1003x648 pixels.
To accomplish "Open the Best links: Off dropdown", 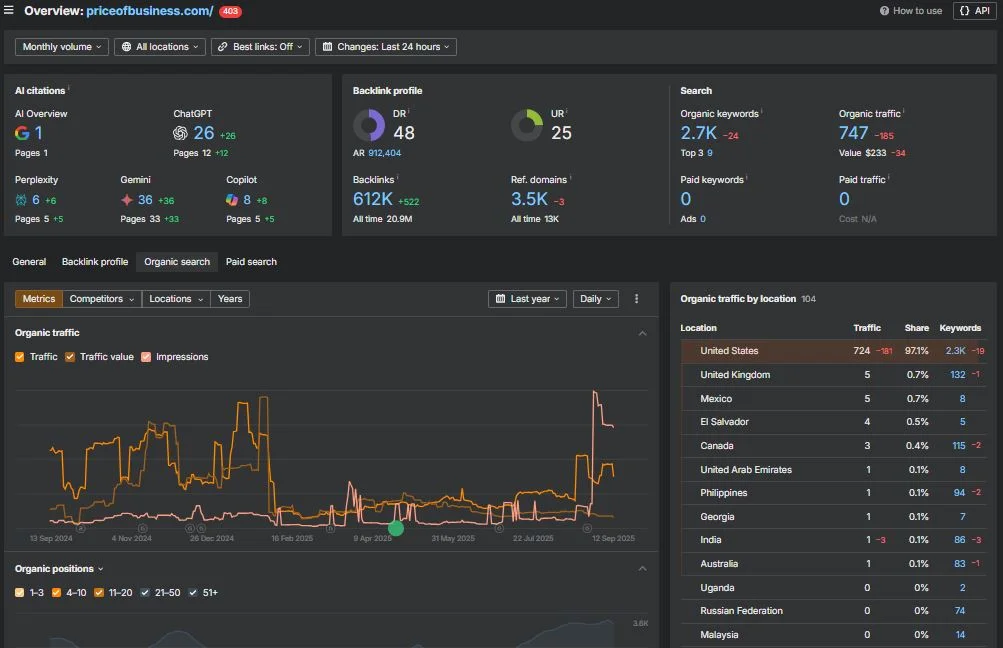I will 260,47.
